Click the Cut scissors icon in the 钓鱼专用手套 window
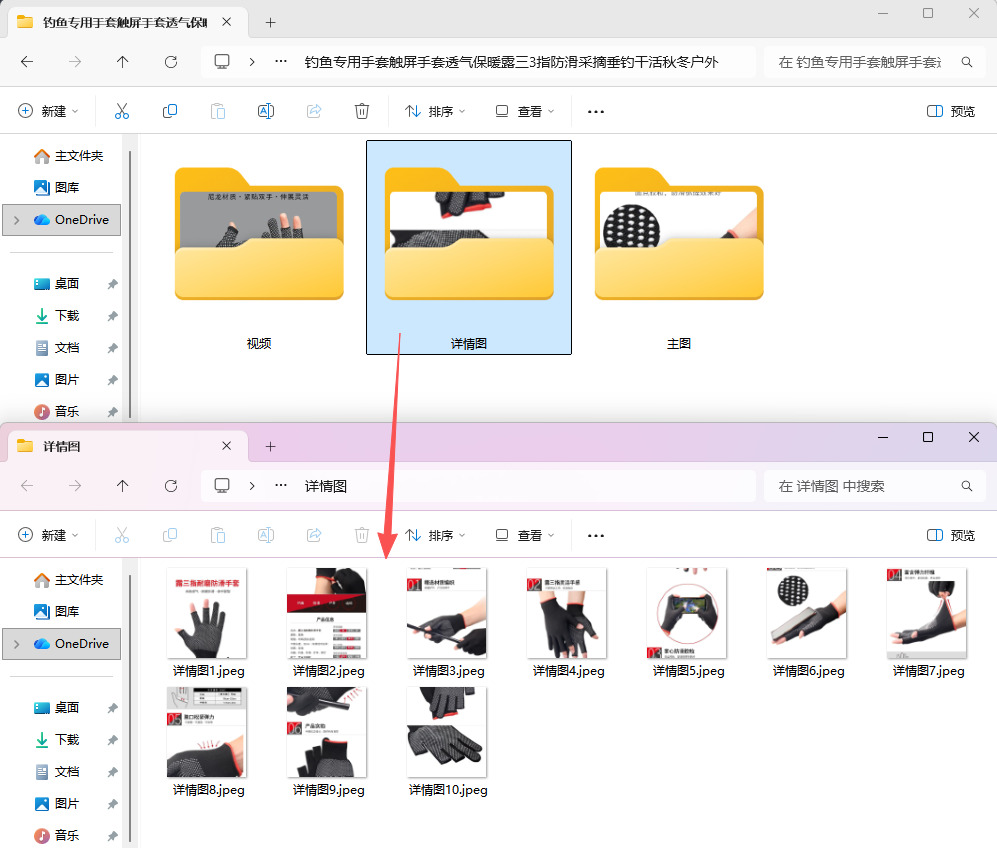Screen dimensions: 997x848 coord(122,111)
